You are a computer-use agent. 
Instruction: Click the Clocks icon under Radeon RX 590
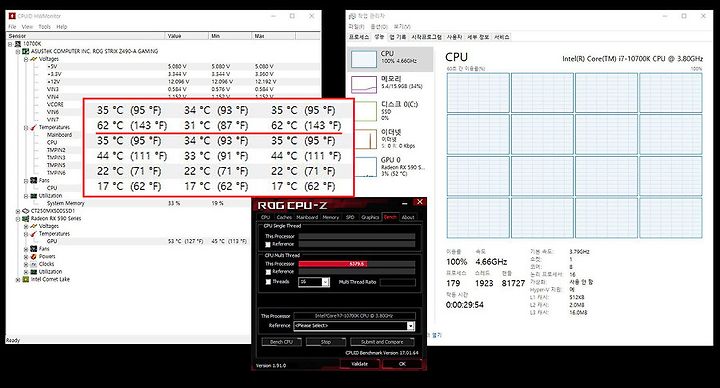pyautogui.click(x=34, y=264)
